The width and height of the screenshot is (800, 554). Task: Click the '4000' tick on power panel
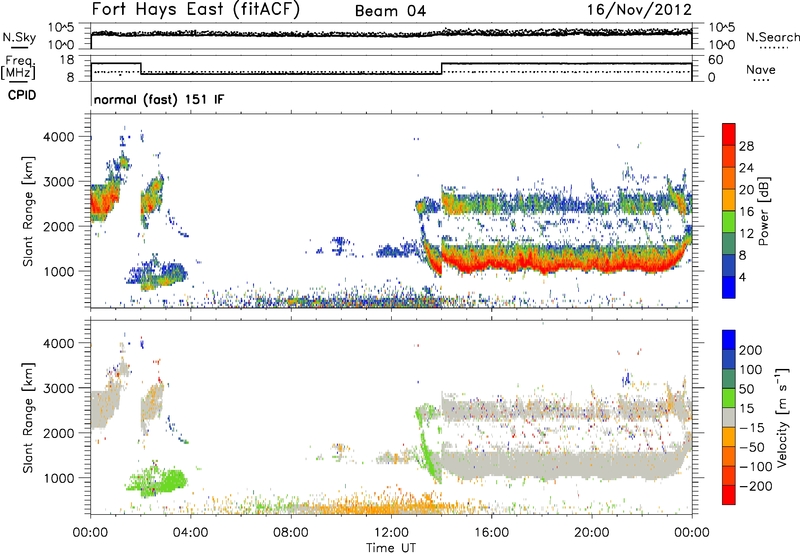58,137
